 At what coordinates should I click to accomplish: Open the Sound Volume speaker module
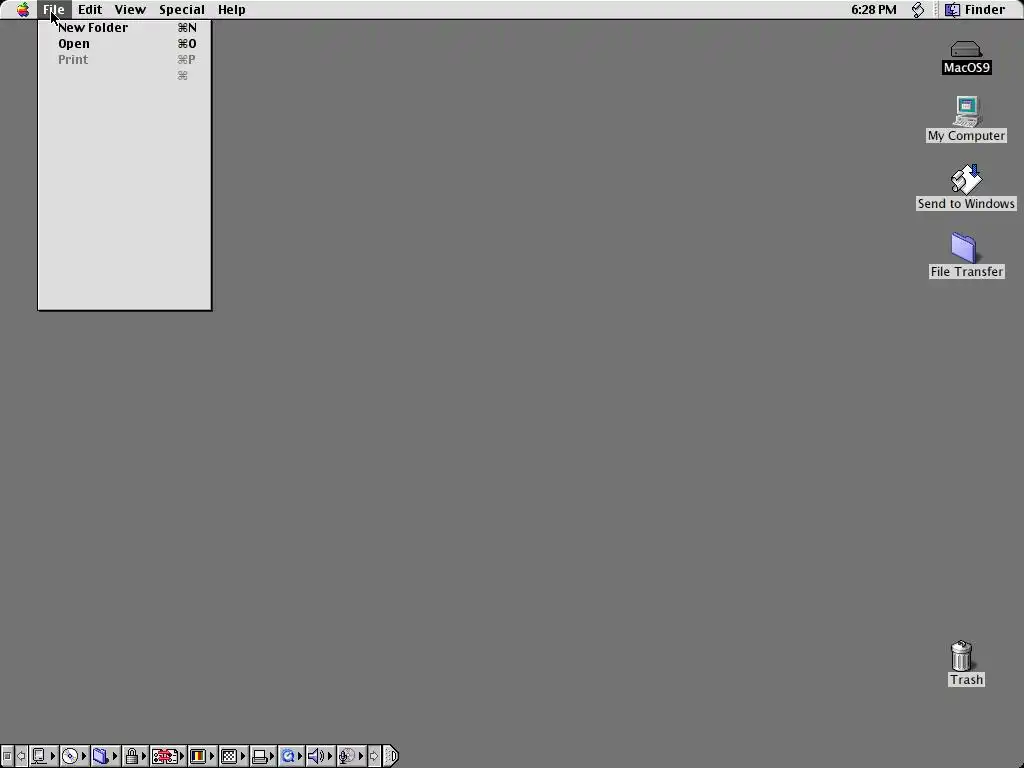click(x=321, y=756)
